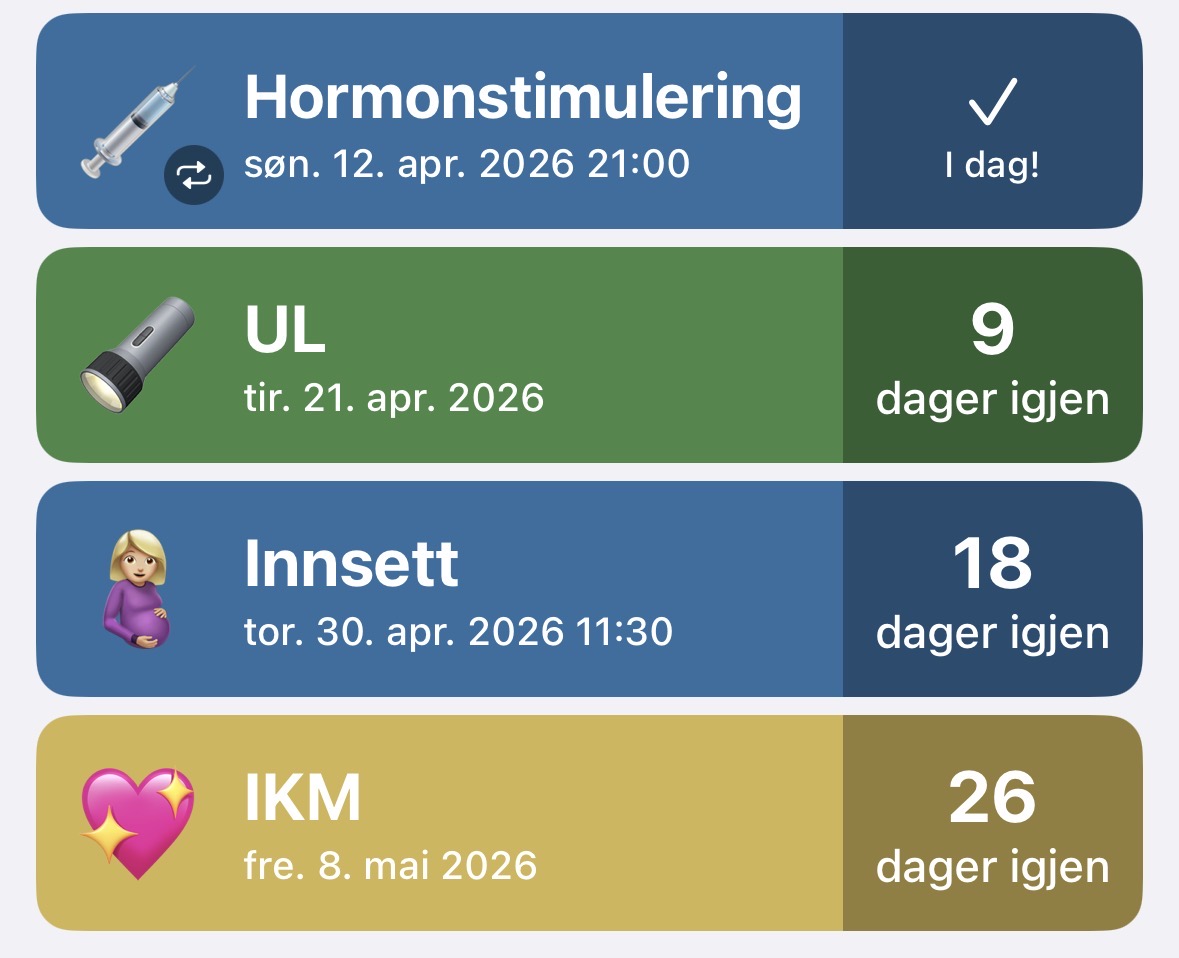Tap 'dager igjen' label under 26
This screenshot has width=1179, height=958.
point(992,868)
